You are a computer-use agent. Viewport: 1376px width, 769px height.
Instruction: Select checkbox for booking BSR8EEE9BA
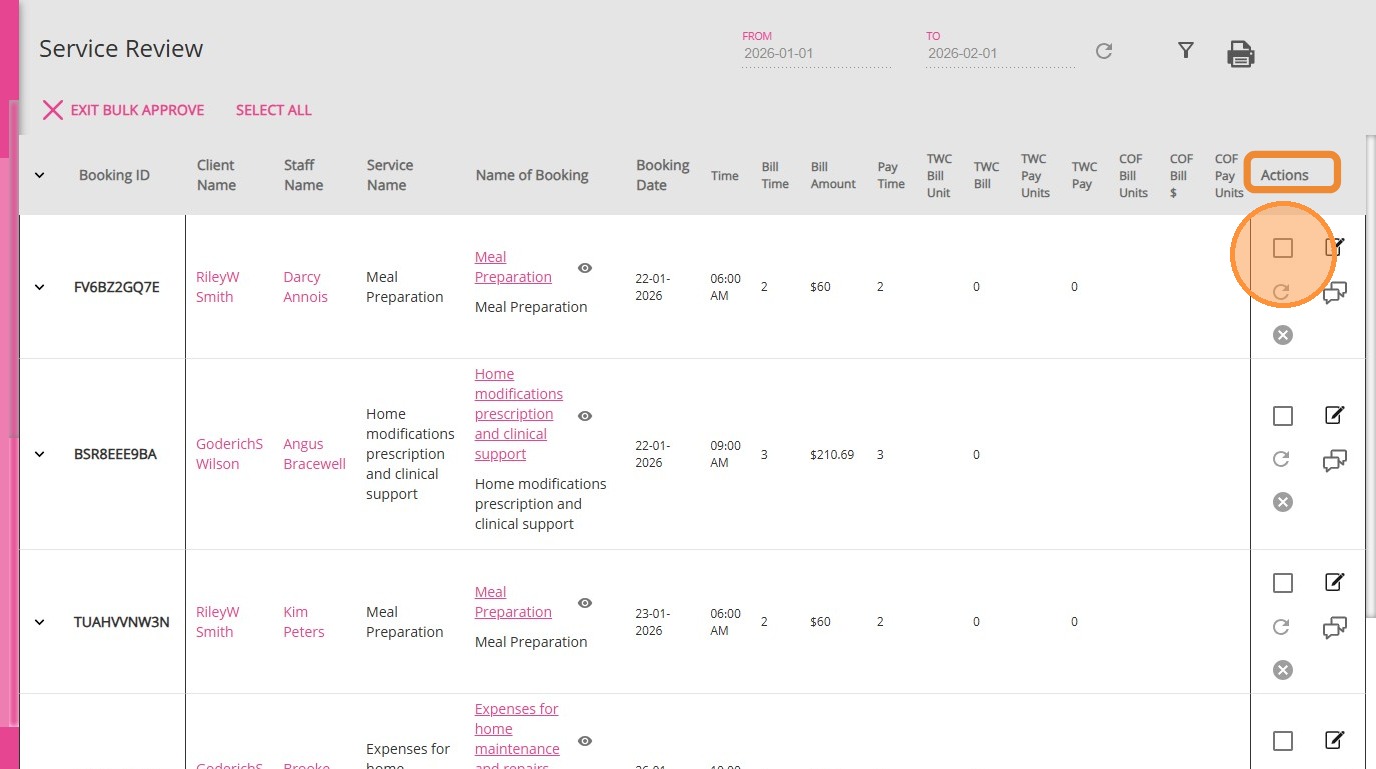[x=1283, y=416]
